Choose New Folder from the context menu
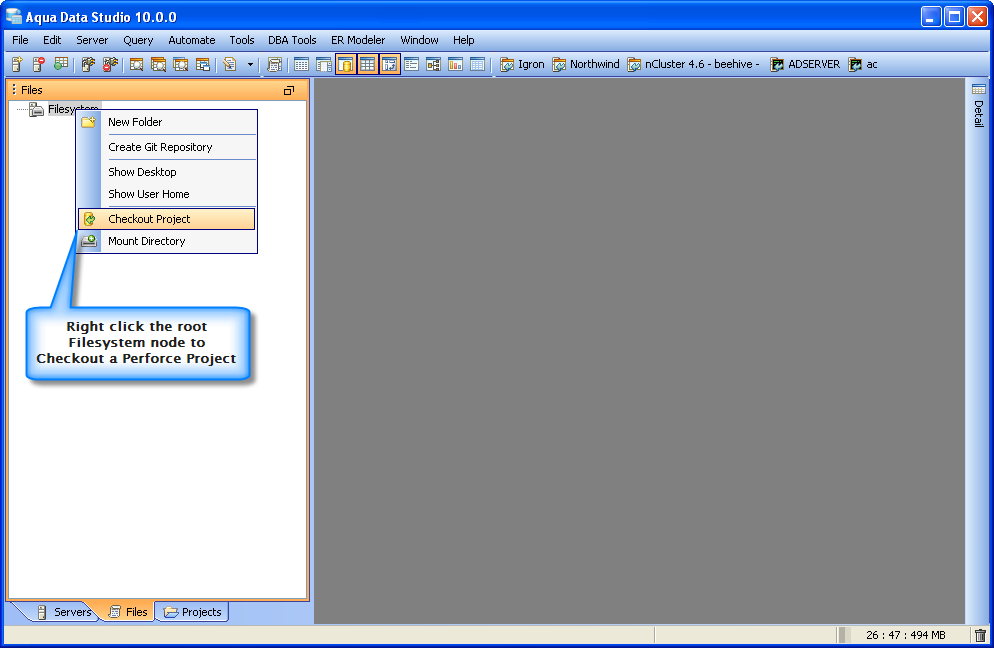 pyautogui.click(x=167, y=122)
